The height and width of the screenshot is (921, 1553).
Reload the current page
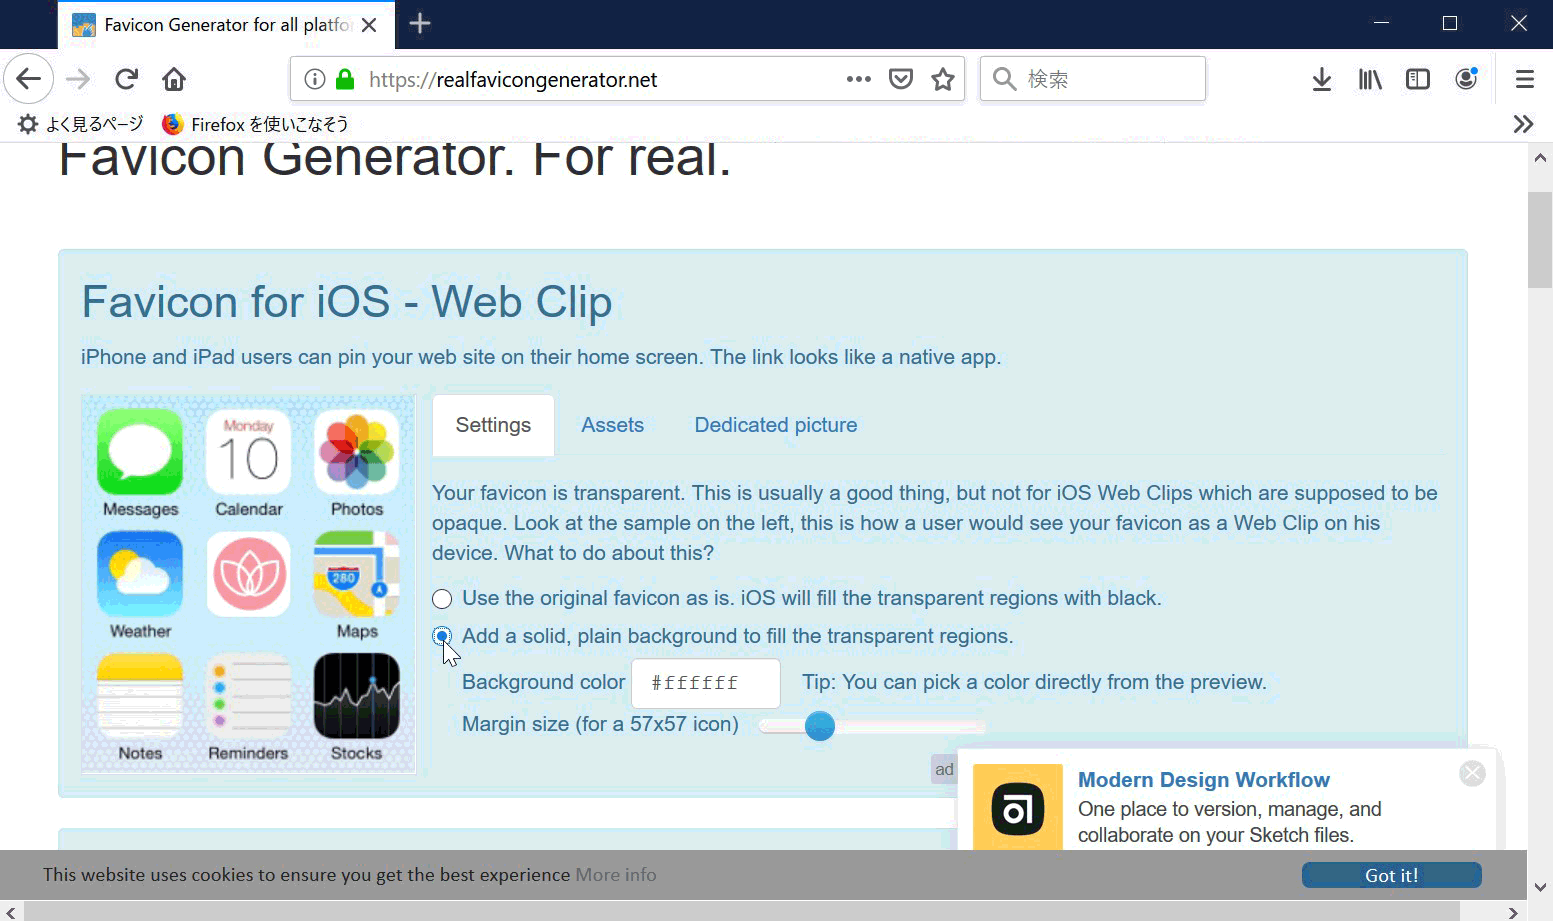click(x=126, y=79)
